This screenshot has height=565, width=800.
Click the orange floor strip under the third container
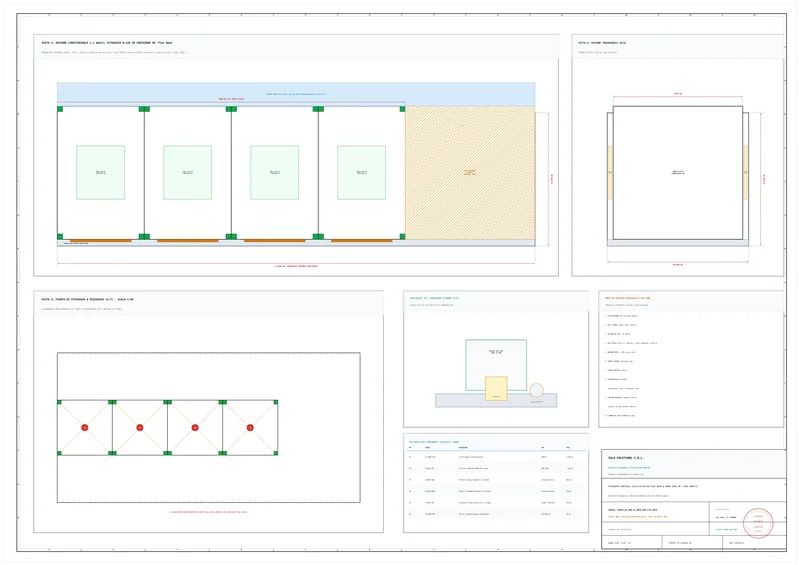[x=274, y=240]
